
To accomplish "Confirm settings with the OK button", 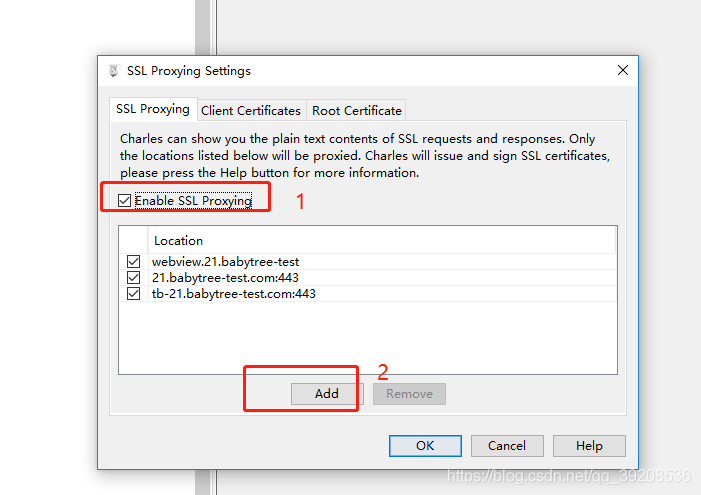I will tap(425, 446).
